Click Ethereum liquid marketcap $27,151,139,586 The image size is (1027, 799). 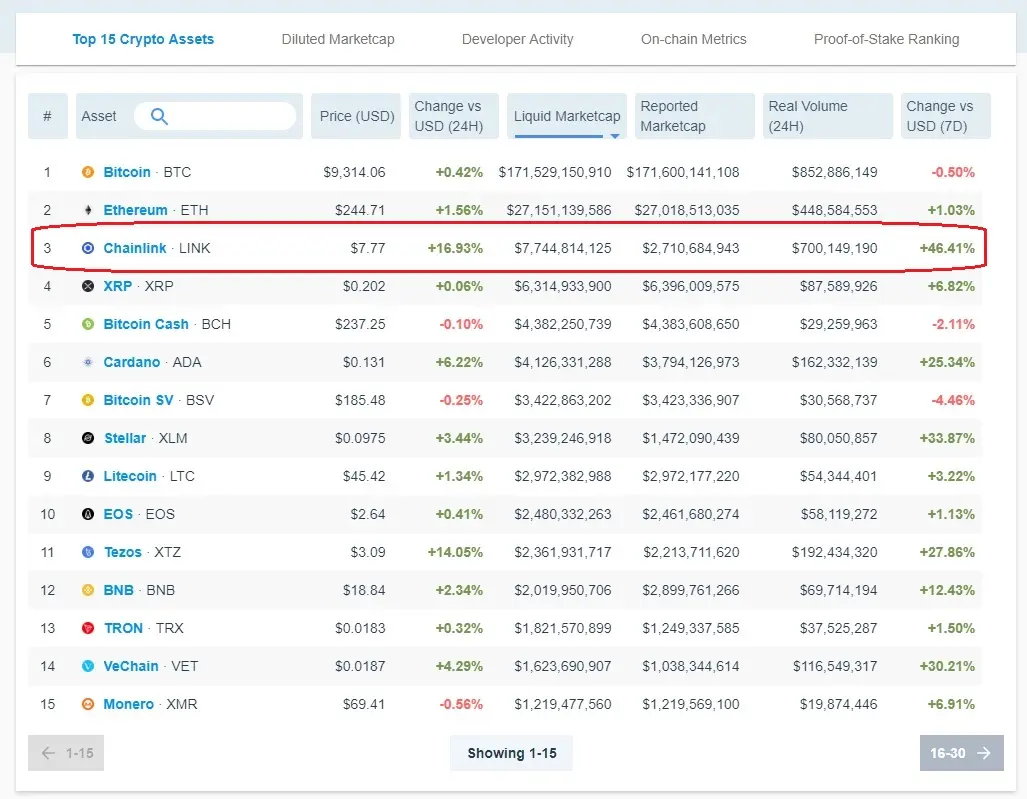click(x=559, y=210)
